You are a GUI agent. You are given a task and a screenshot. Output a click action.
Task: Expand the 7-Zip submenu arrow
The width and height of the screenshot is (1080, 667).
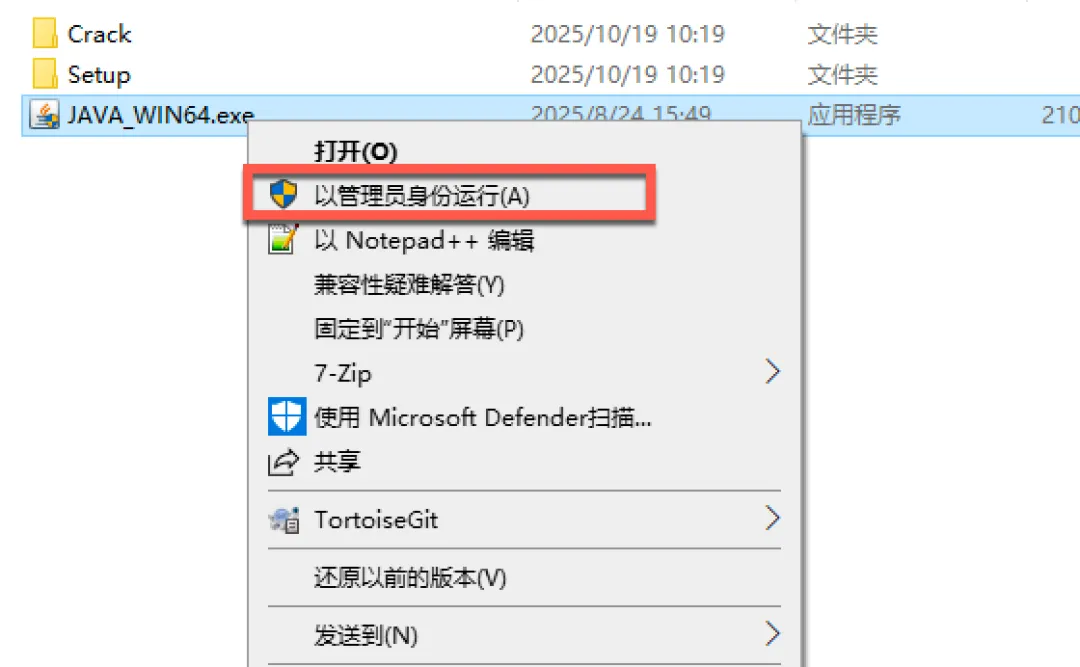(772, 372)
